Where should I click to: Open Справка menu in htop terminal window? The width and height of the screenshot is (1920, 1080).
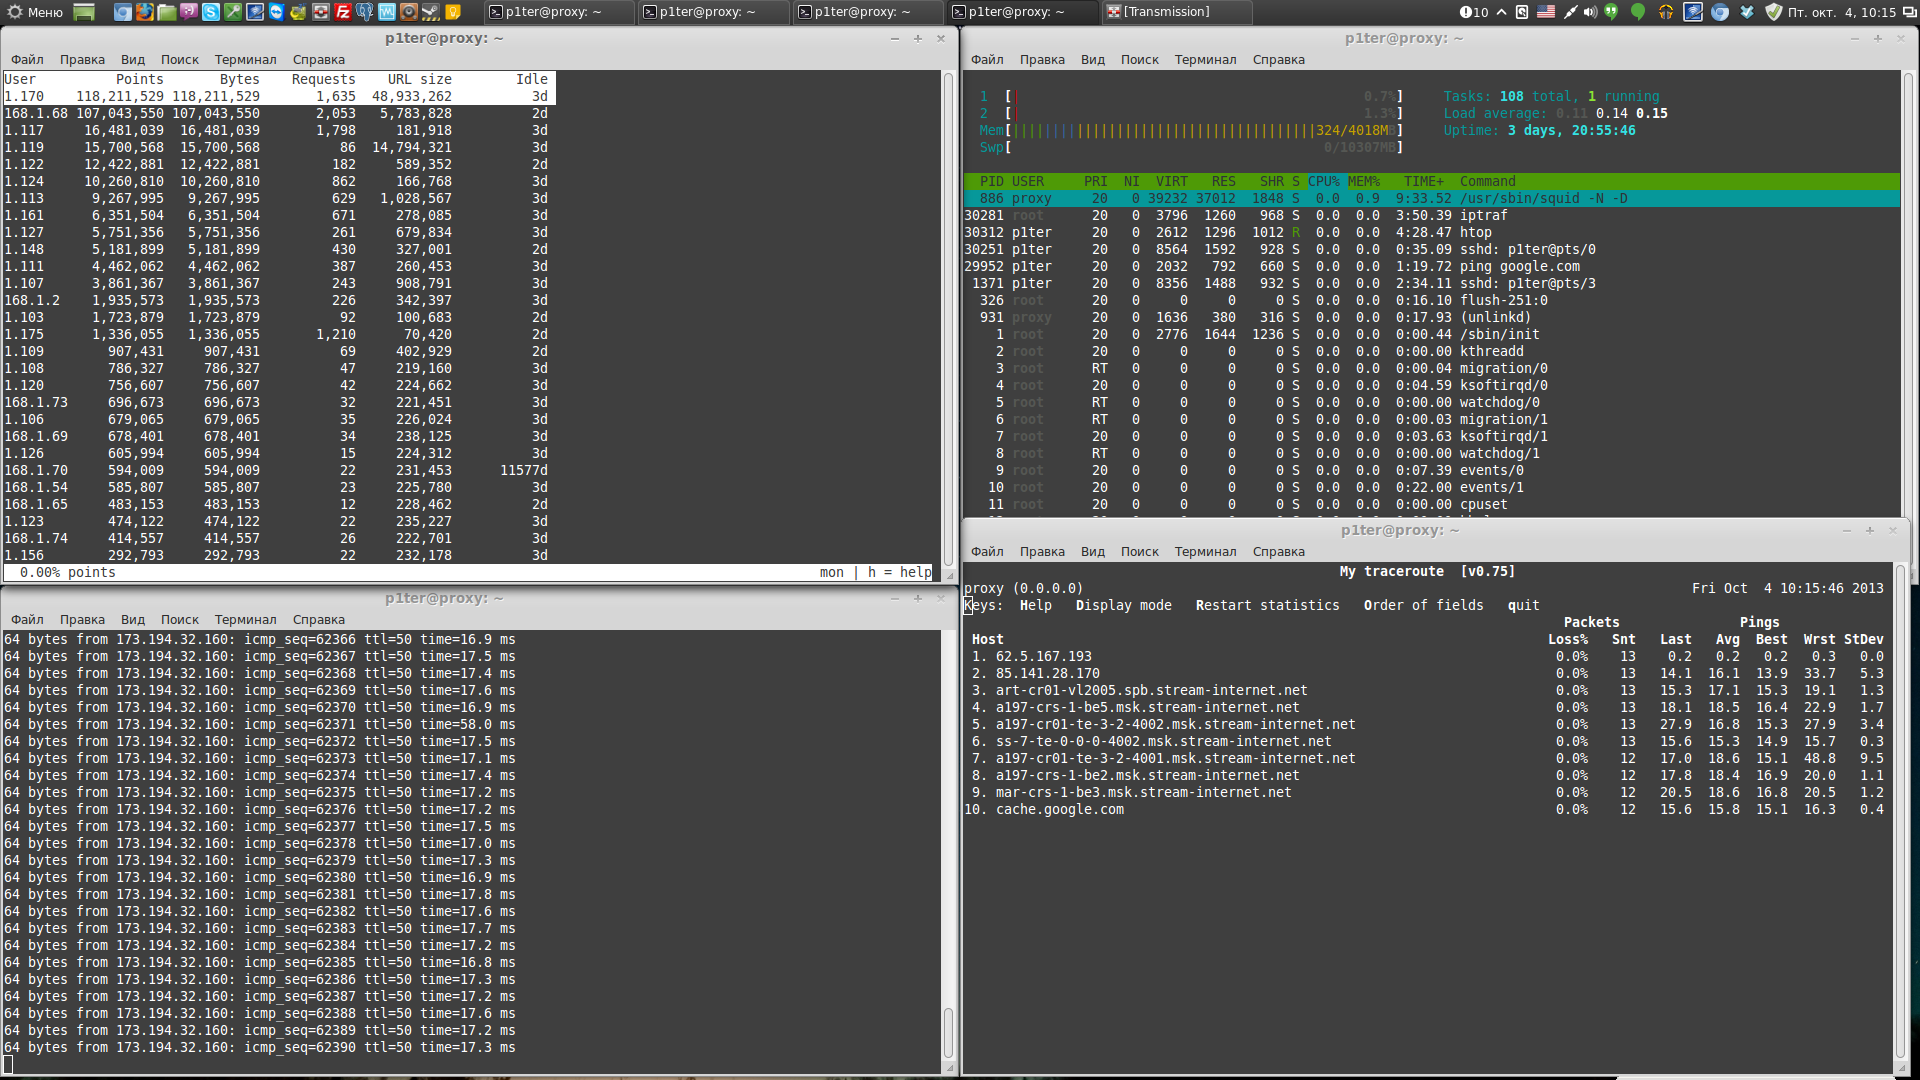pyautogui.click(x=1278, y=60)
